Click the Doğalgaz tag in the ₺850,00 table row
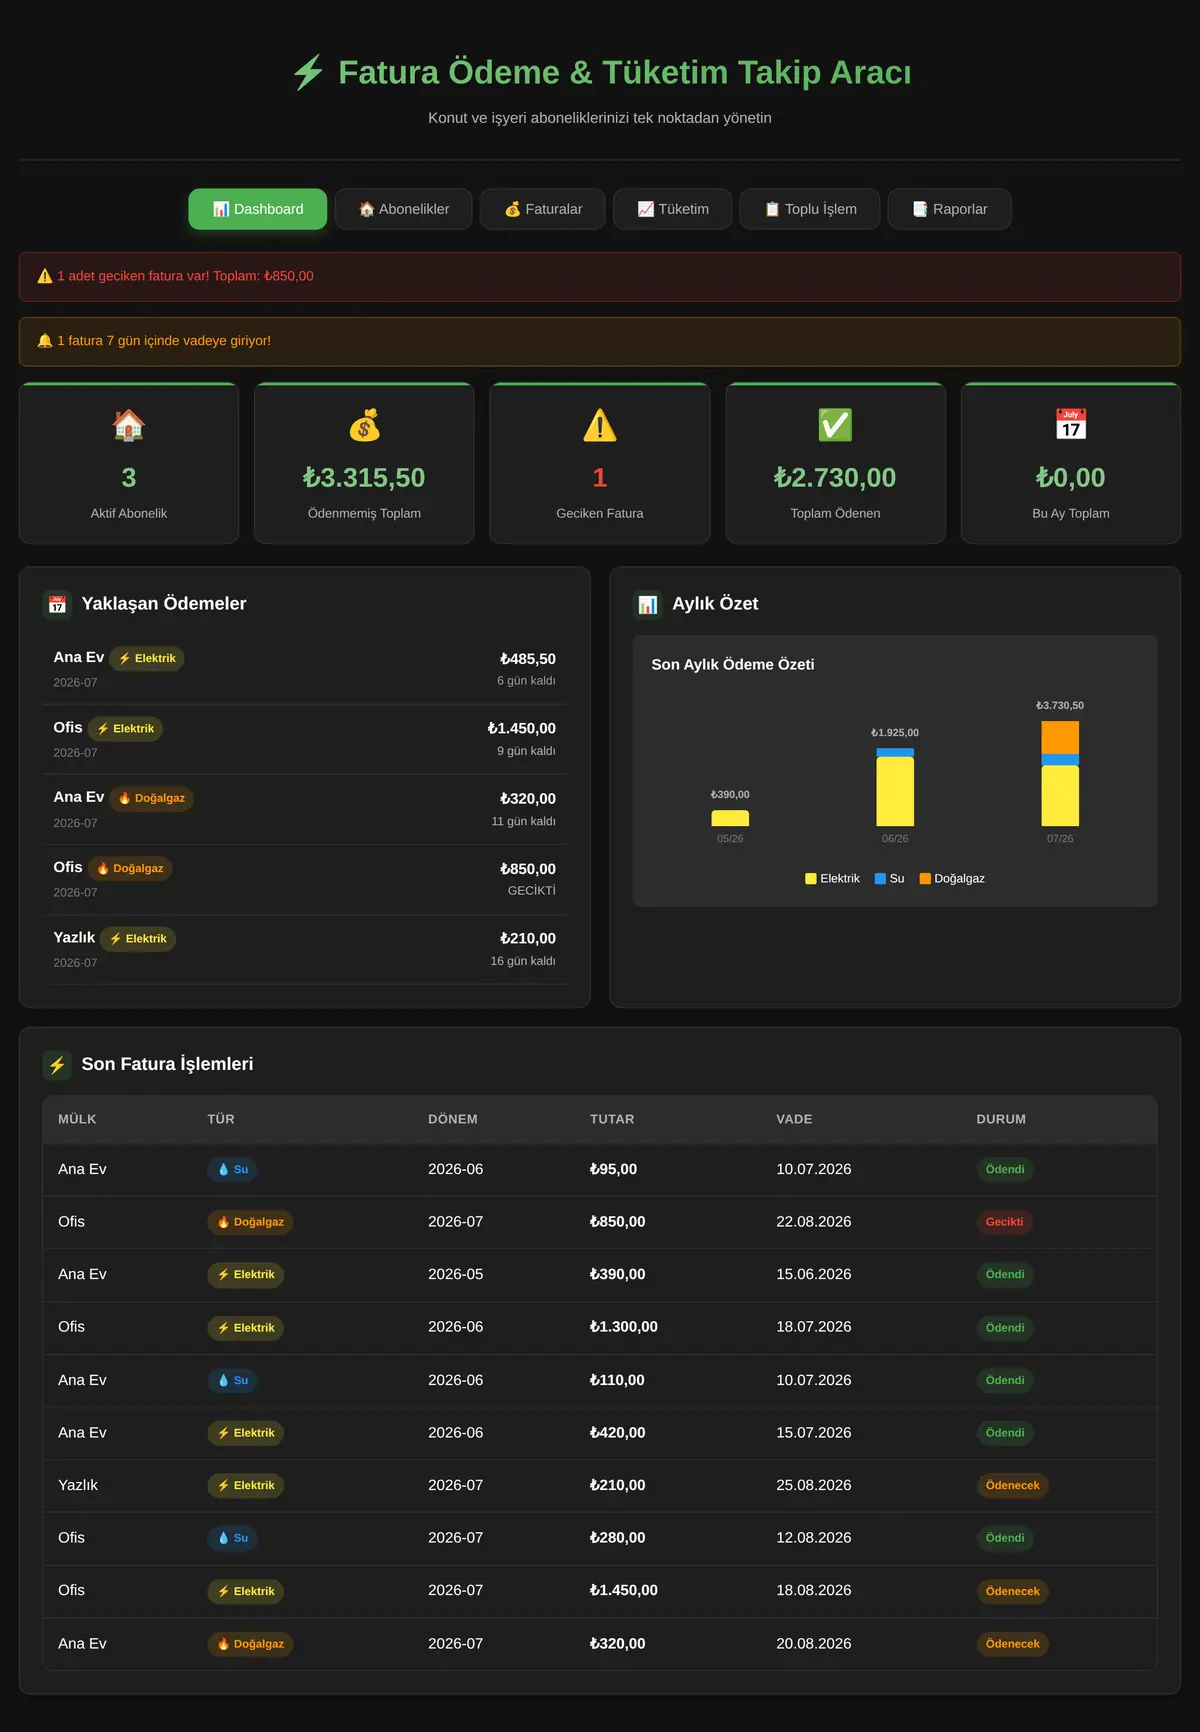 click(x=250, y=1222)
